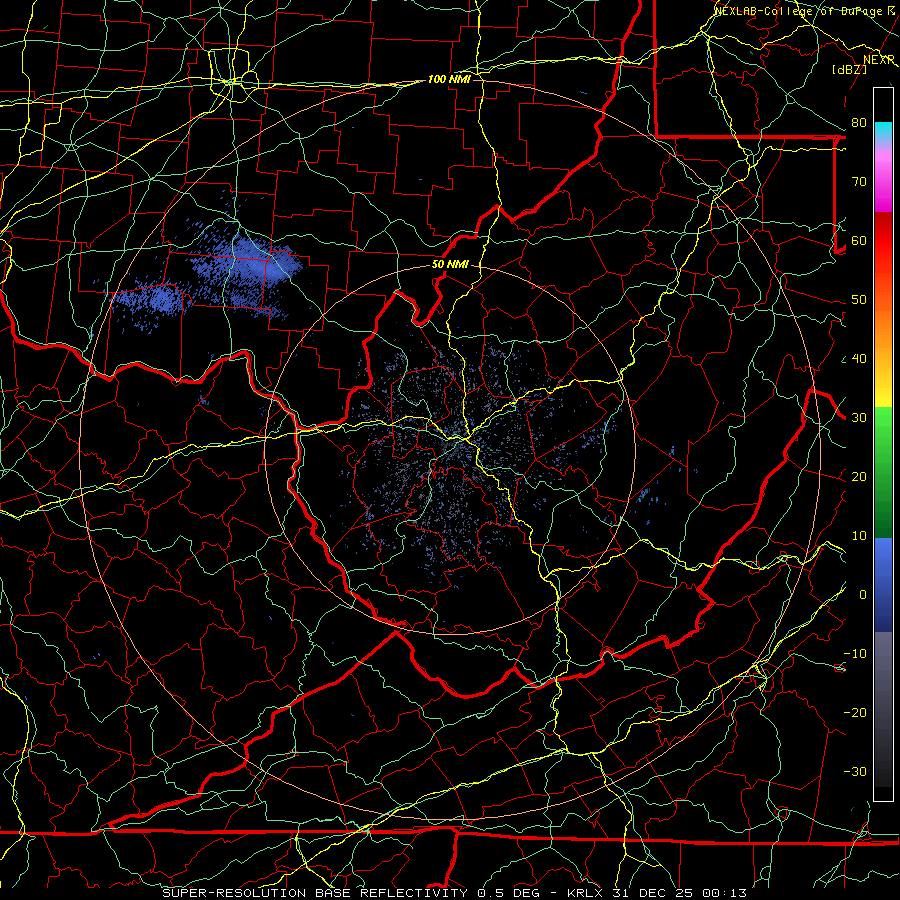Select the 60 value on the dBZ scale
900x900 pixels.
[x=859, y=241]
